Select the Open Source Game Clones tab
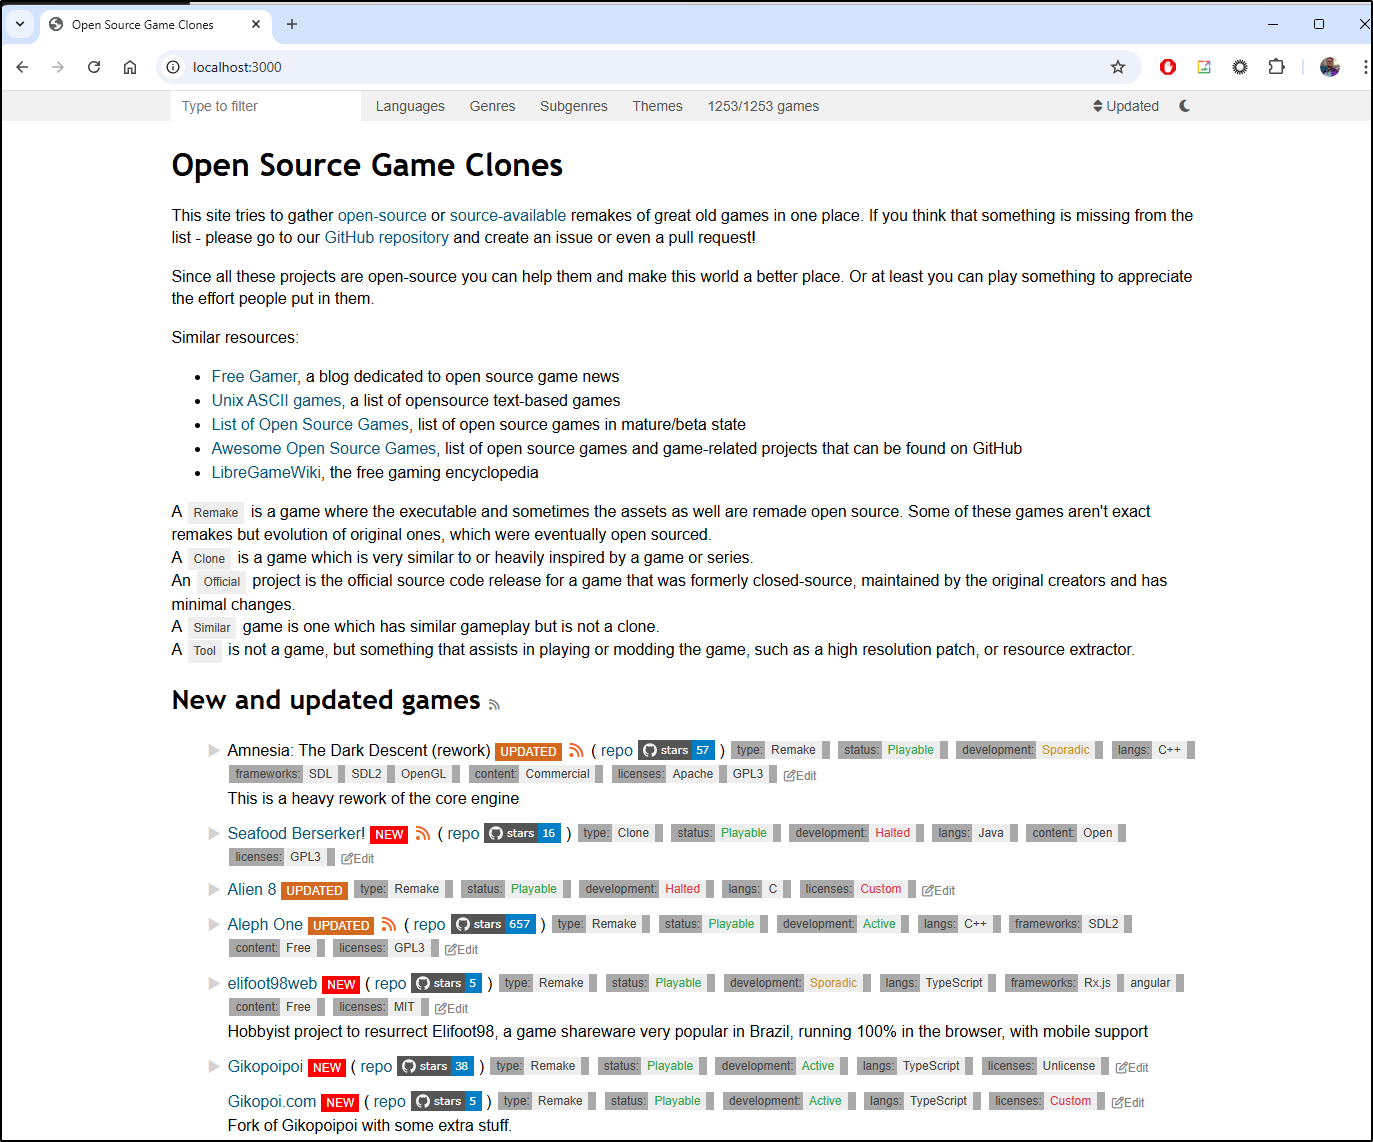Viewport: 1373px width, 1142px height. pos(155,24)
